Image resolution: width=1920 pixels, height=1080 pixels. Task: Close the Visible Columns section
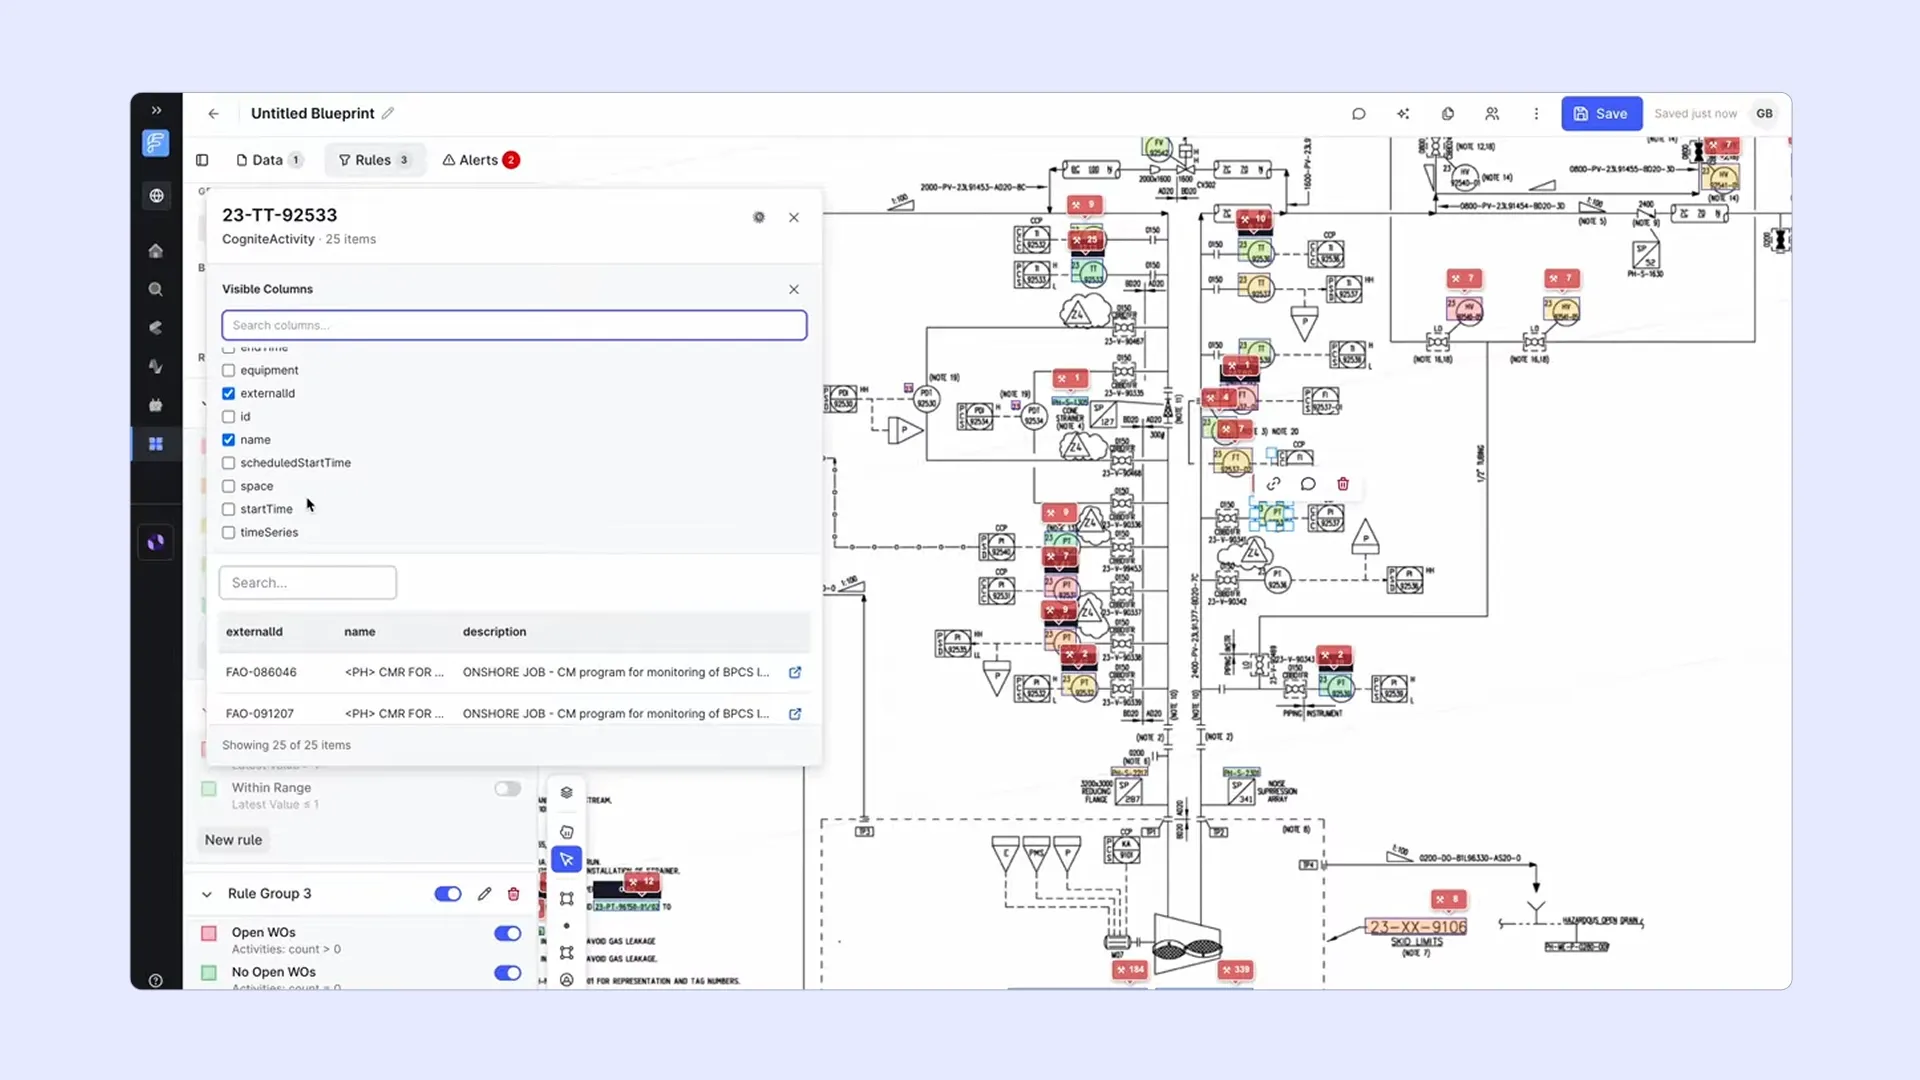click(x=794, y=289)
